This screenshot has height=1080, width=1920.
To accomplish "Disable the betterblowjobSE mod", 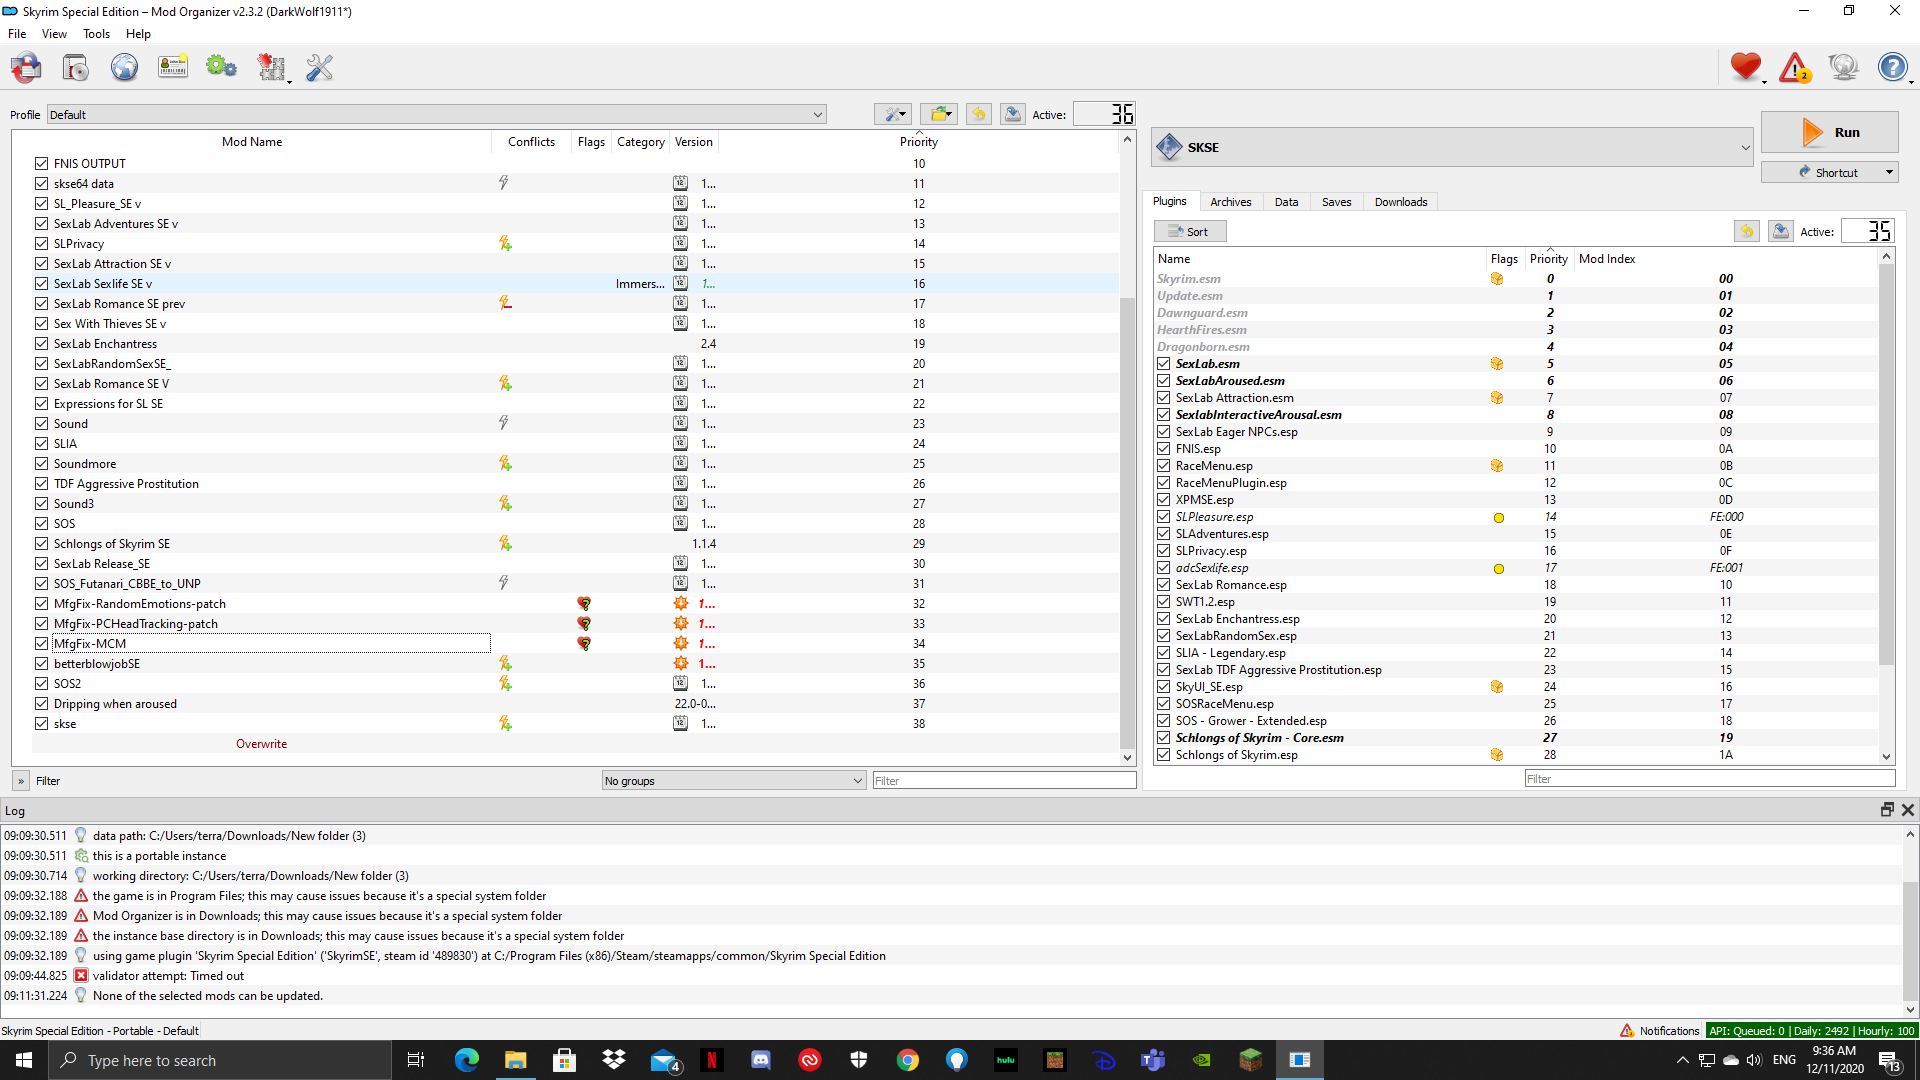I will tap(41, 663).
